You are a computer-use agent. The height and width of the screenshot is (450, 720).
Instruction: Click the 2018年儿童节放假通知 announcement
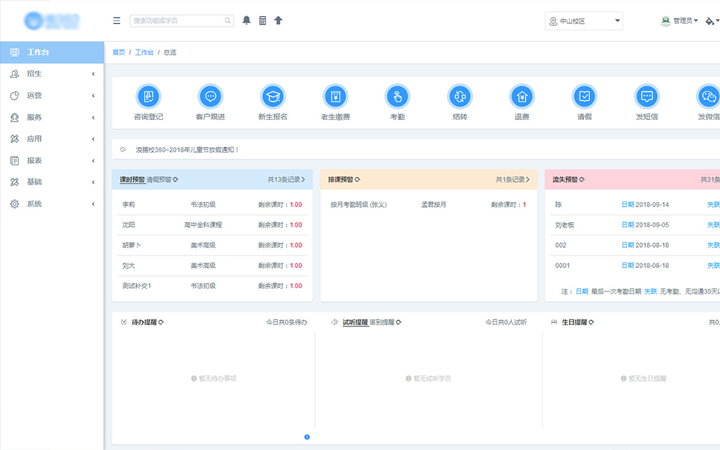[x=187, y=150]
